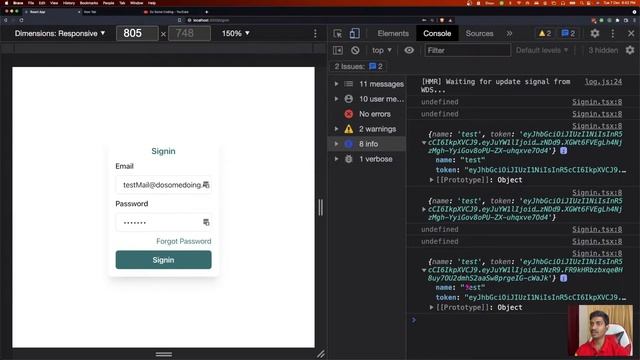Go back in the browser toolbar
This screenshot has height=360, width=640.
6,20
